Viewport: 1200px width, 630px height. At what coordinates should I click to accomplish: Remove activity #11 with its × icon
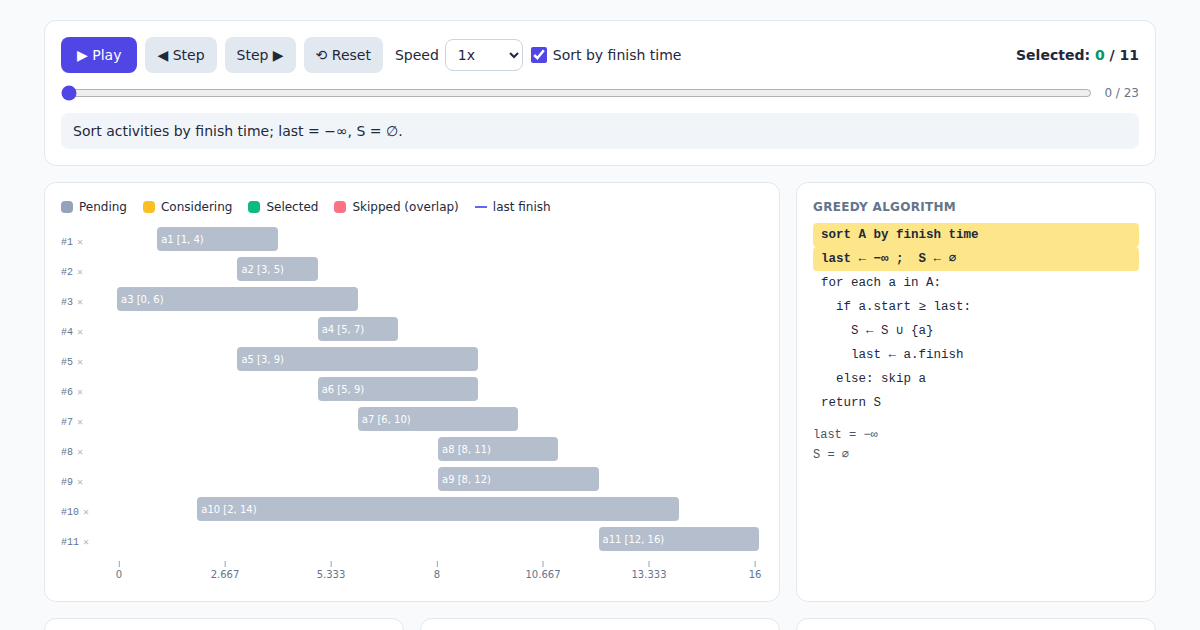point(86,542)
